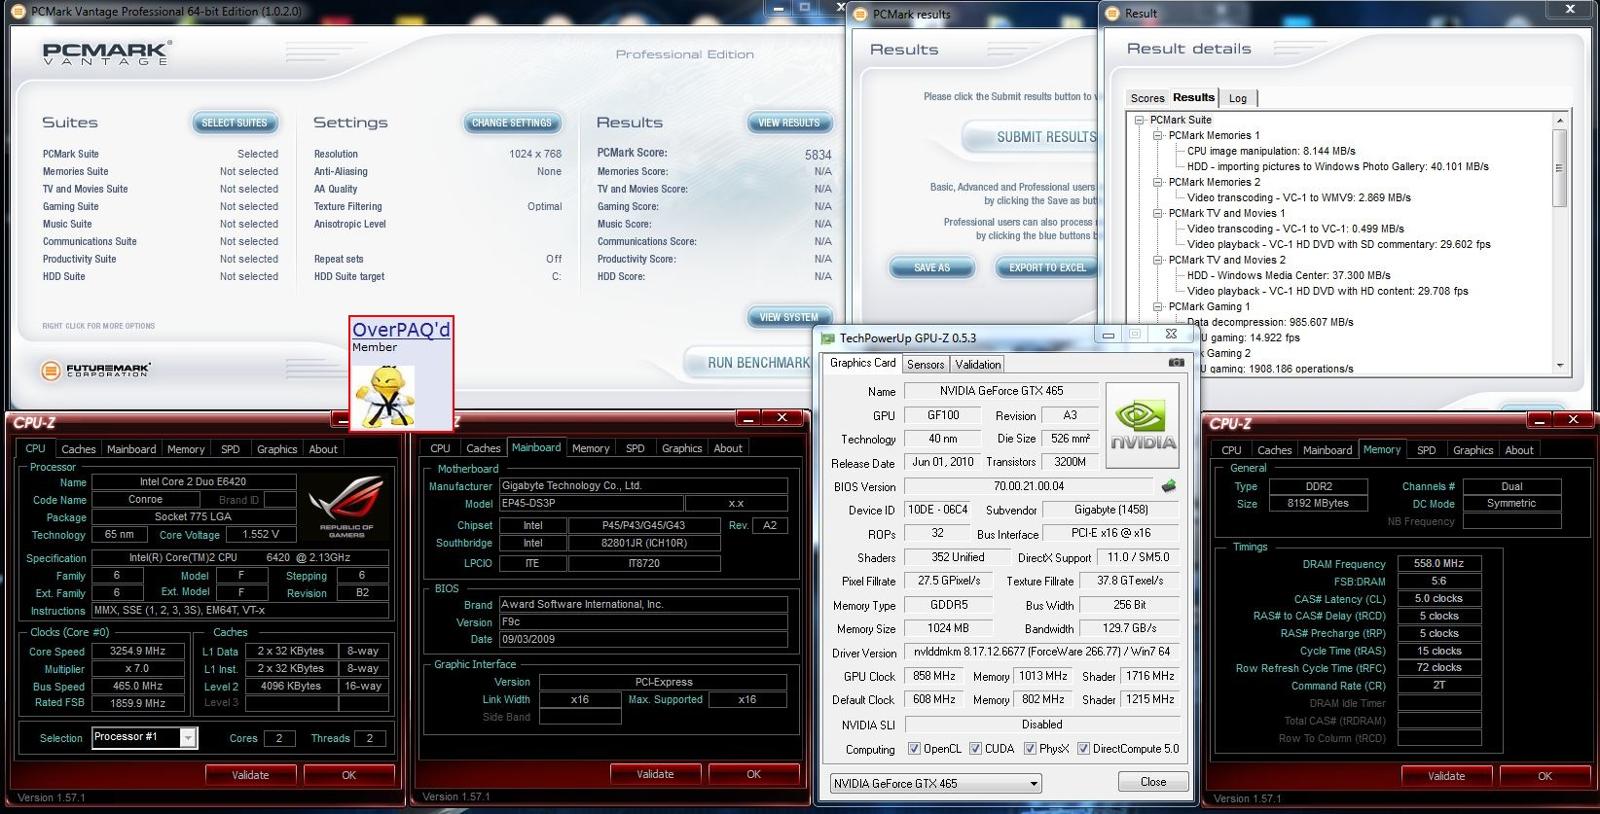The height and width of the screenshot is (814, 1600).
Task: Collapse the PCMark Gaming 1 node
Action: tap(1158, 307)
